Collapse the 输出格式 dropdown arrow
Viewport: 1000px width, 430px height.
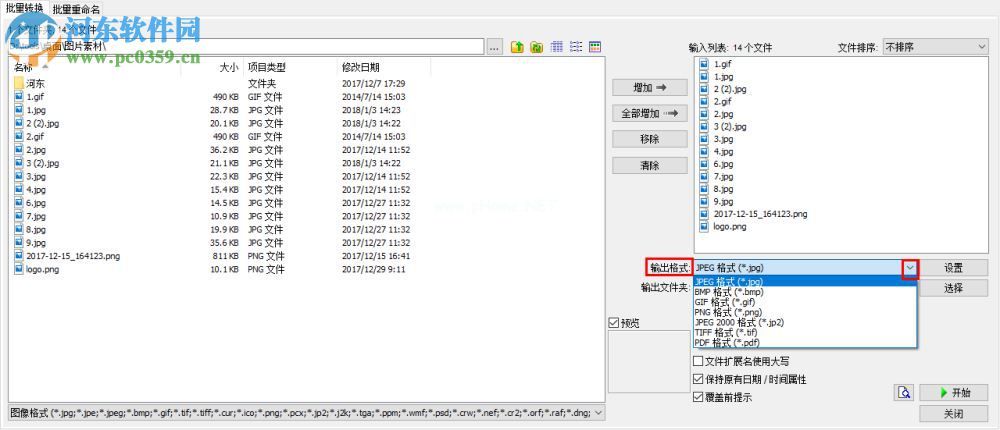coord(910,268)
